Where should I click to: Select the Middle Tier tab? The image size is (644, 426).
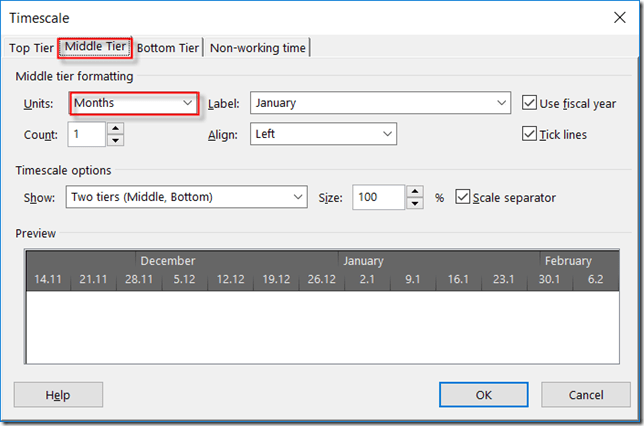click(95, 47)
